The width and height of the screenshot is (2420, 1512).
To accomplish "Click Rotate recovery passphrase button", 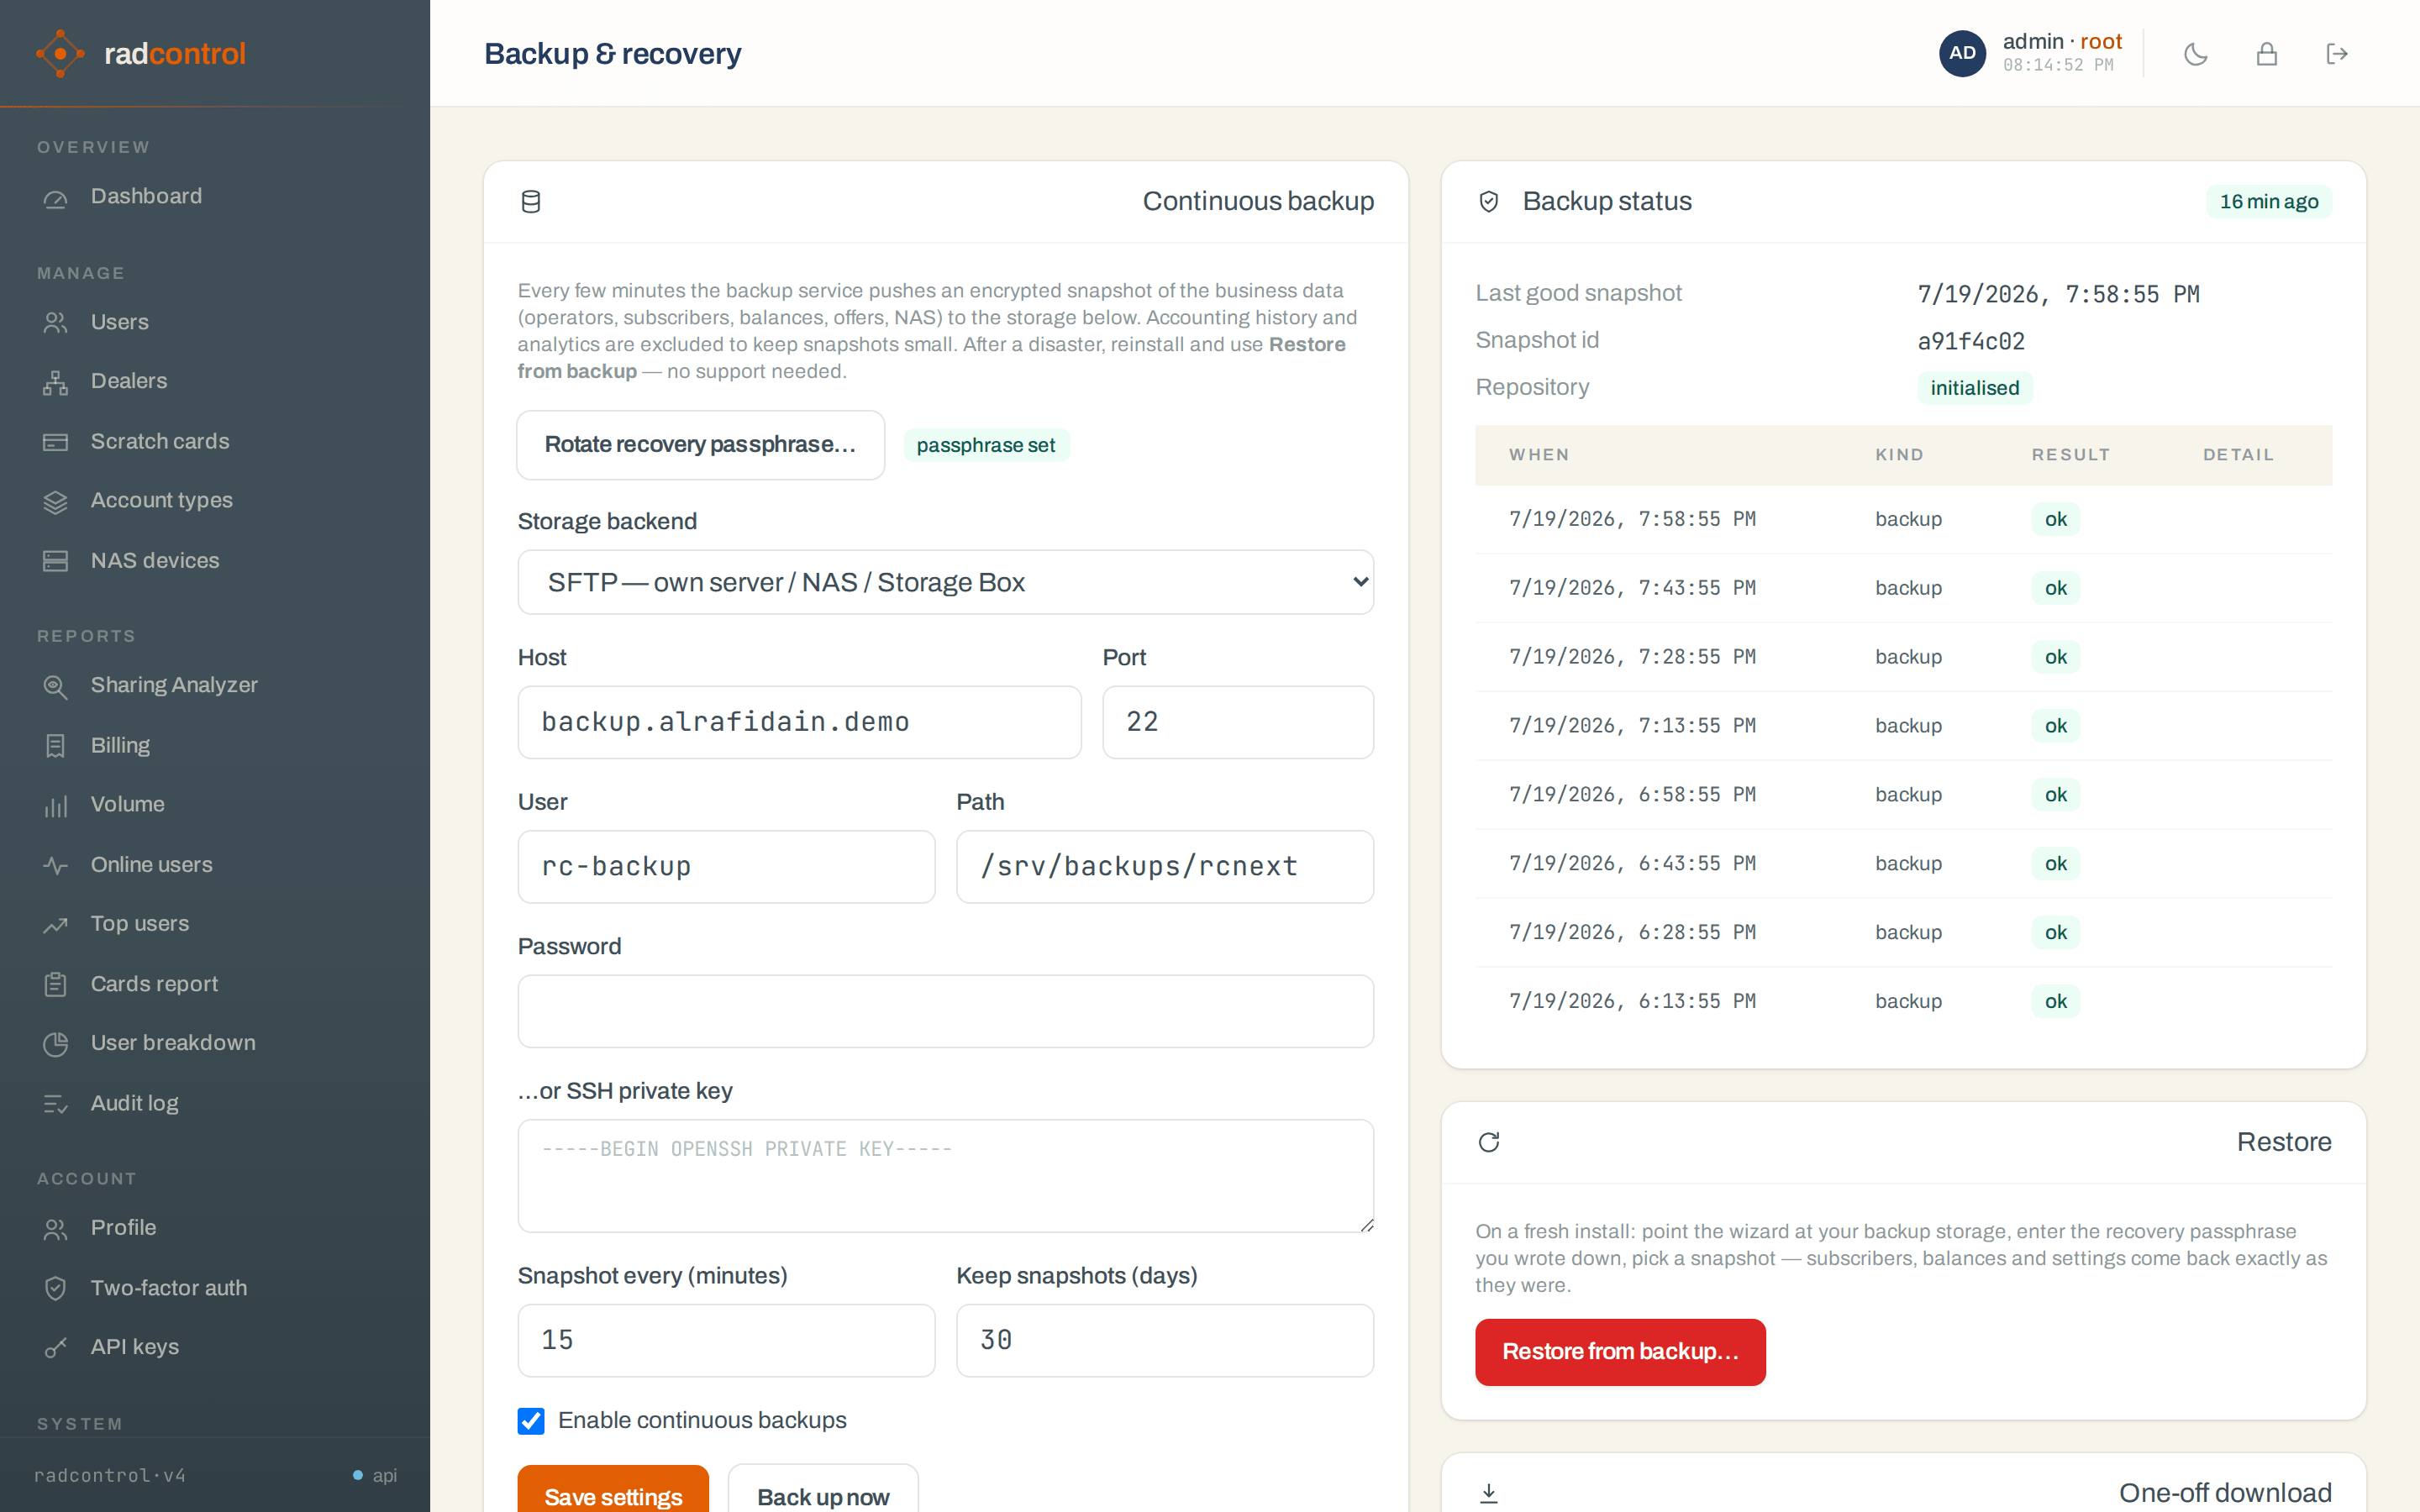I will pos(700,445).
